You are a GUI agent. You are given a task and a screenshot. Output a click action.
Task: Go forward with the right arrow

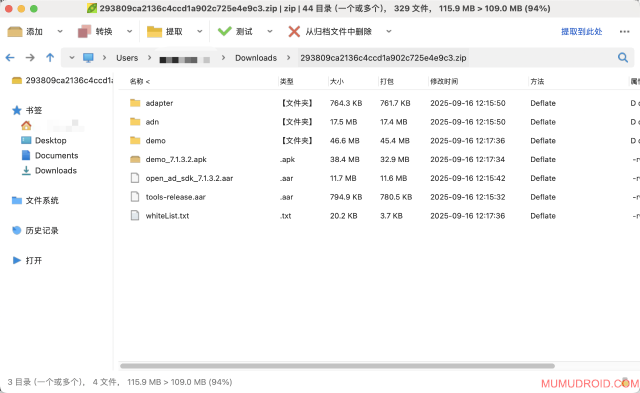click(30, 58)
